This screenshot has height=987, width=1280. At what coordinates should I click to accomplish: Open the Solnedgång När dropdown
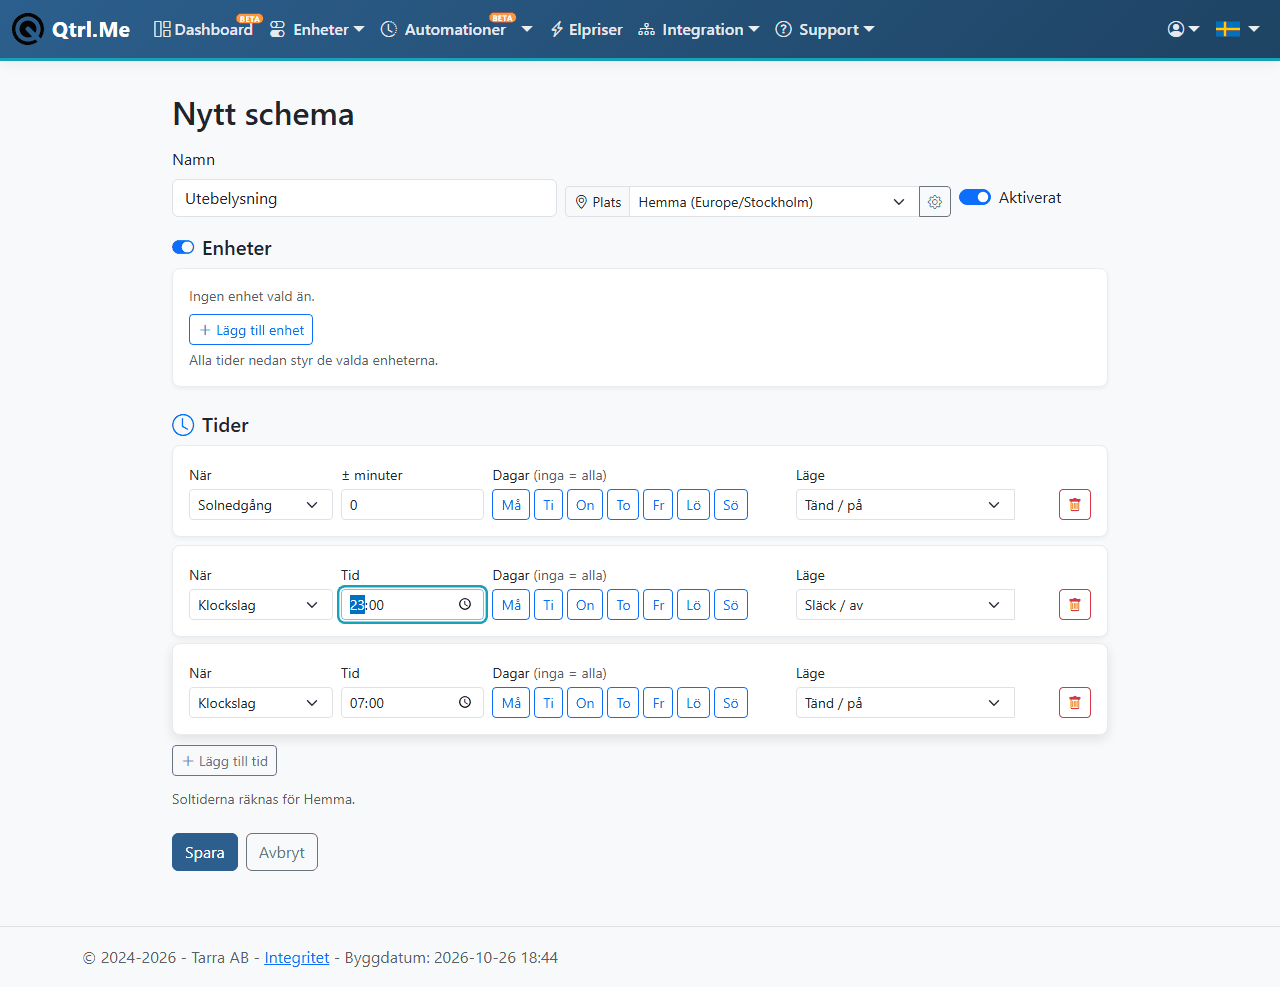coord(260,505)
